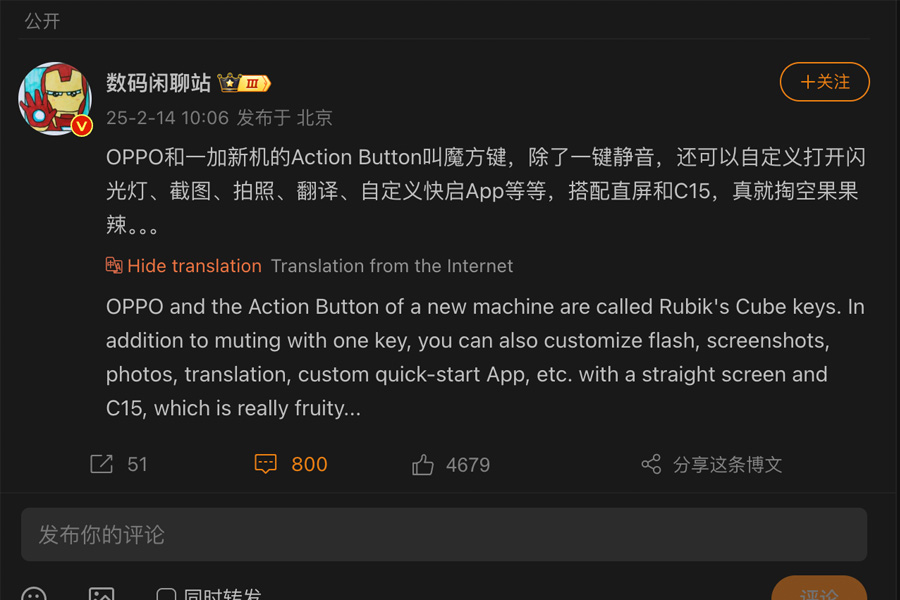Check the 同时转发 repost checkbox
Screen dimensions: 900x600
[165, 594]
